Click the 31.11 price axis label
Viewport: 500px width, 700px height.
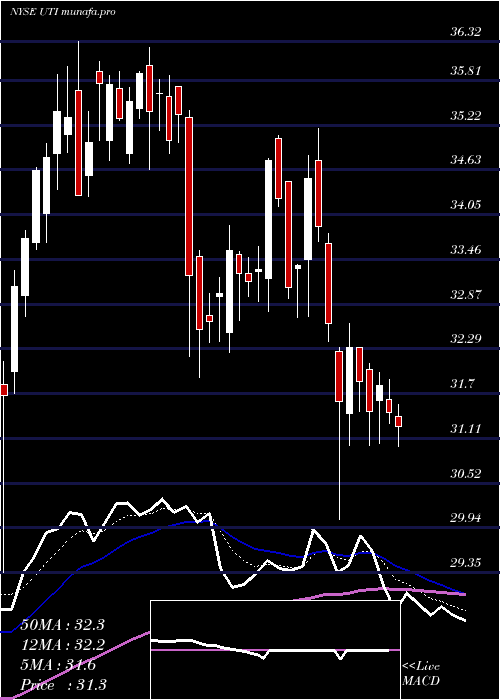coord(466,429)
